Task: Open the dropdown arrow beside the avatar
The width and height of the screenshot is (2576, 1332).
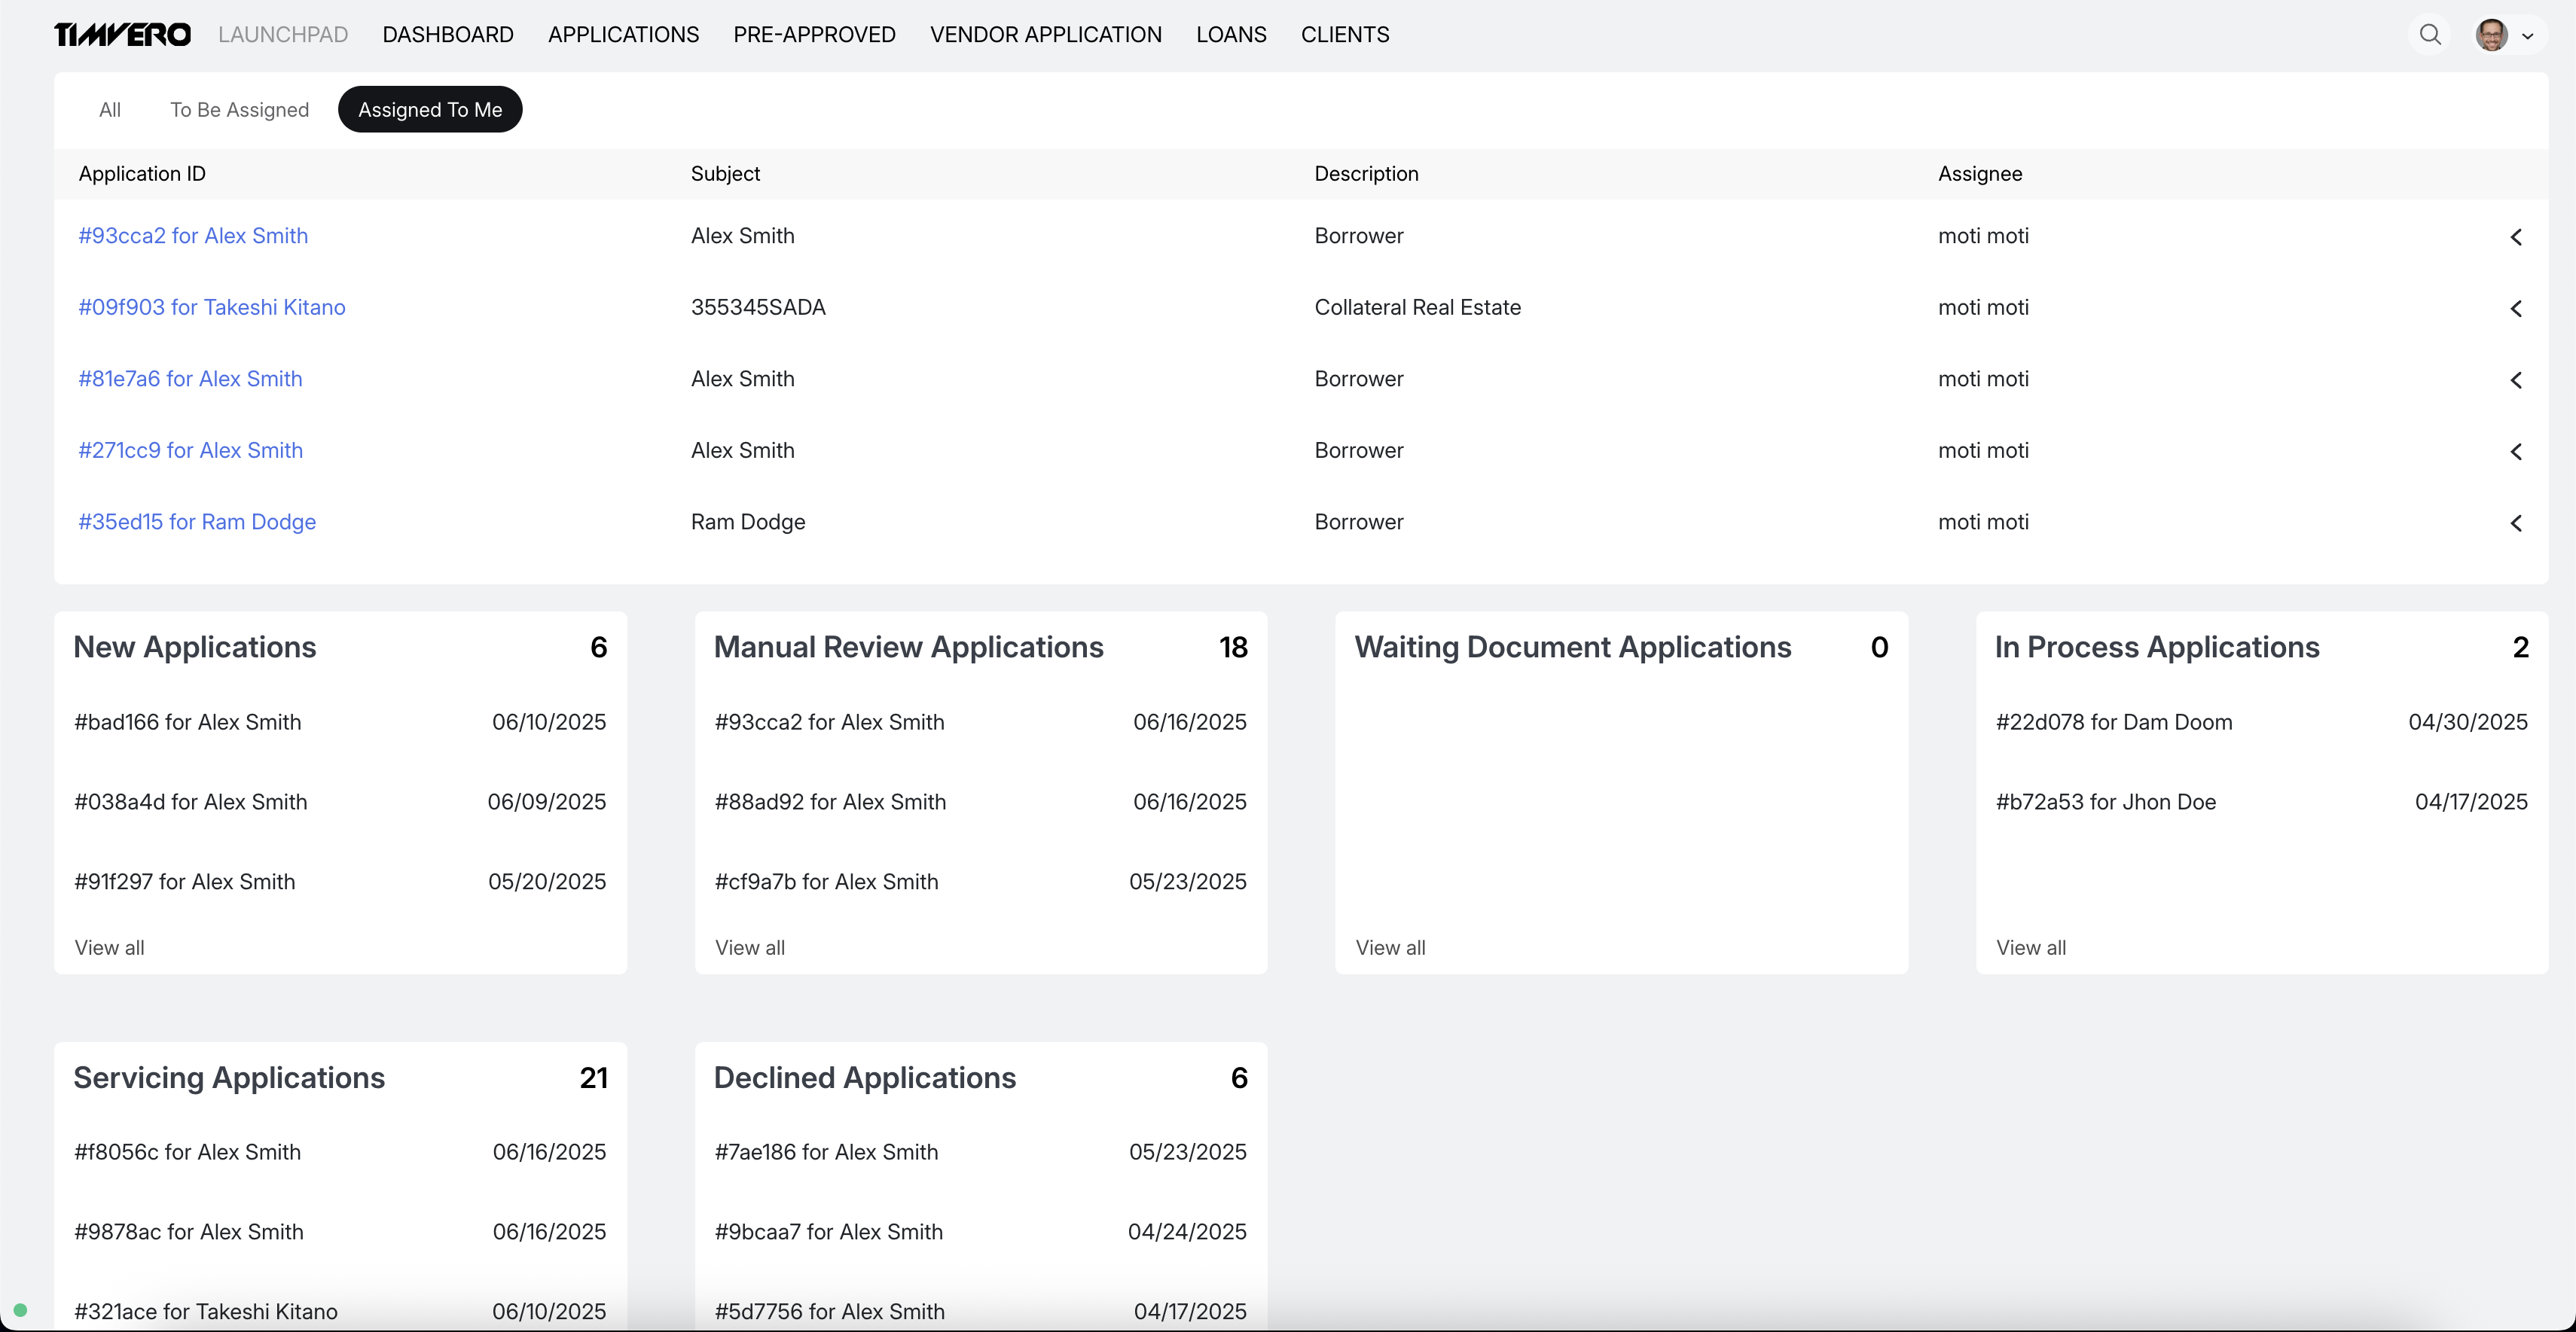Action: click(x=2528, y=36)
